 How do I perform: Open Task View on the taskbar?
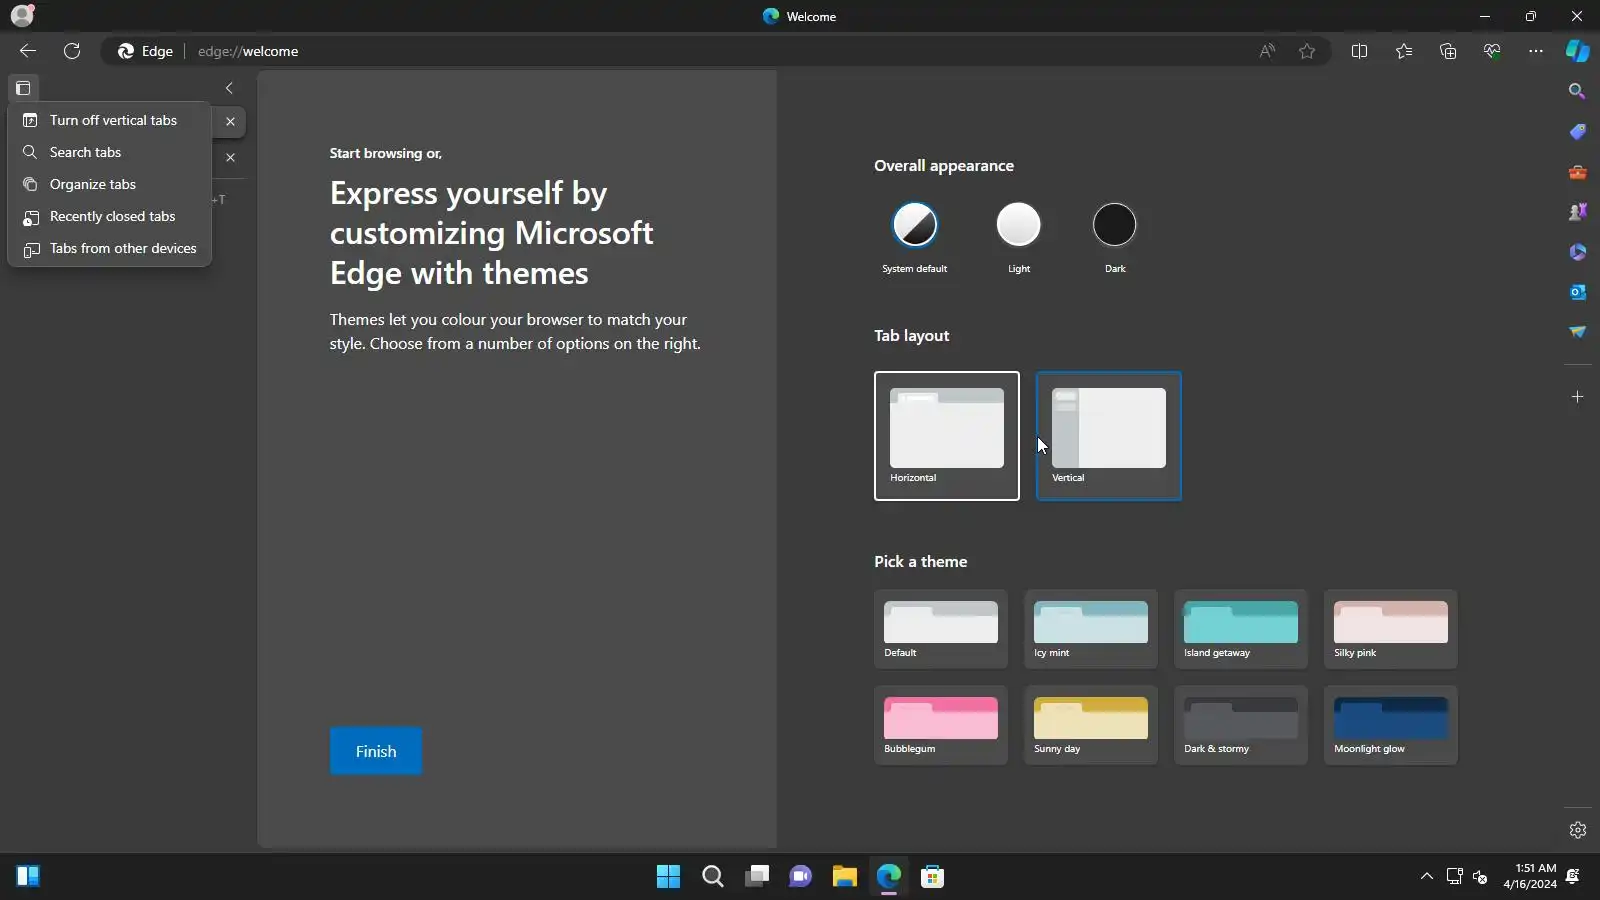(x=757, y=877)
